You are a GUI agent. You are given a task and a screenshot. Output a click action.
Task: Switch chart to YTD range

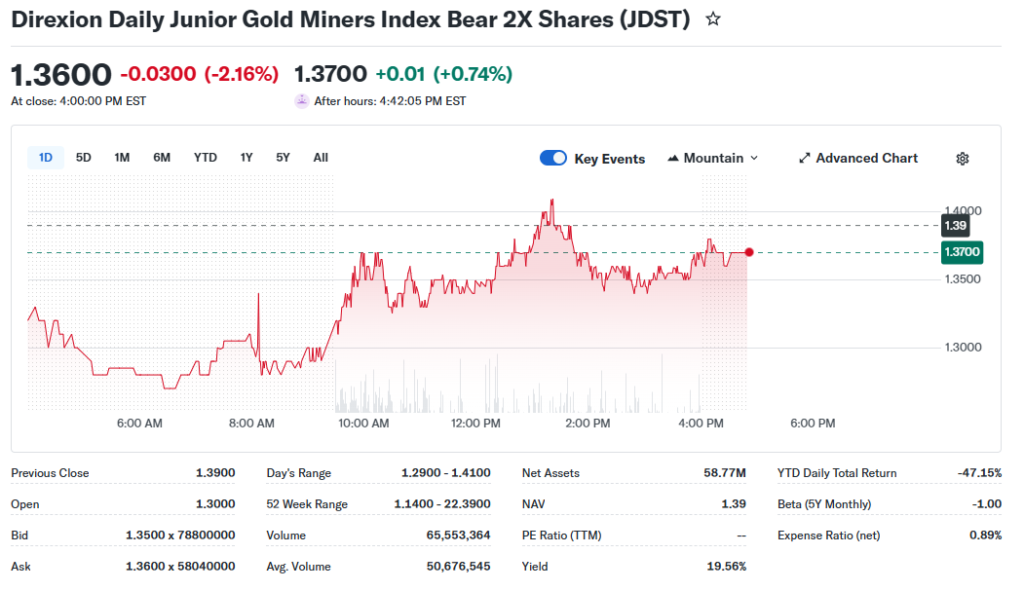(205, 157)
